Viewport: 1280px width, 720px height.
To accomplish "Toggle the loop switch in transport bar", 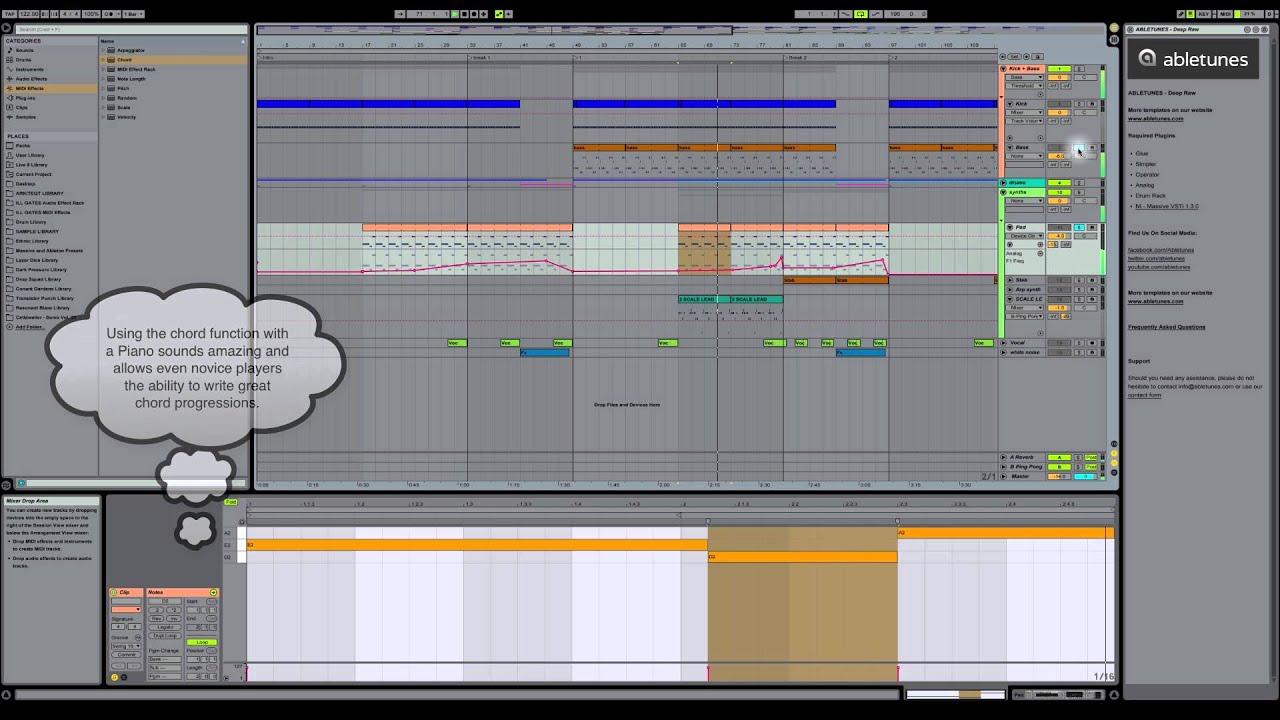I will point(860,14).
